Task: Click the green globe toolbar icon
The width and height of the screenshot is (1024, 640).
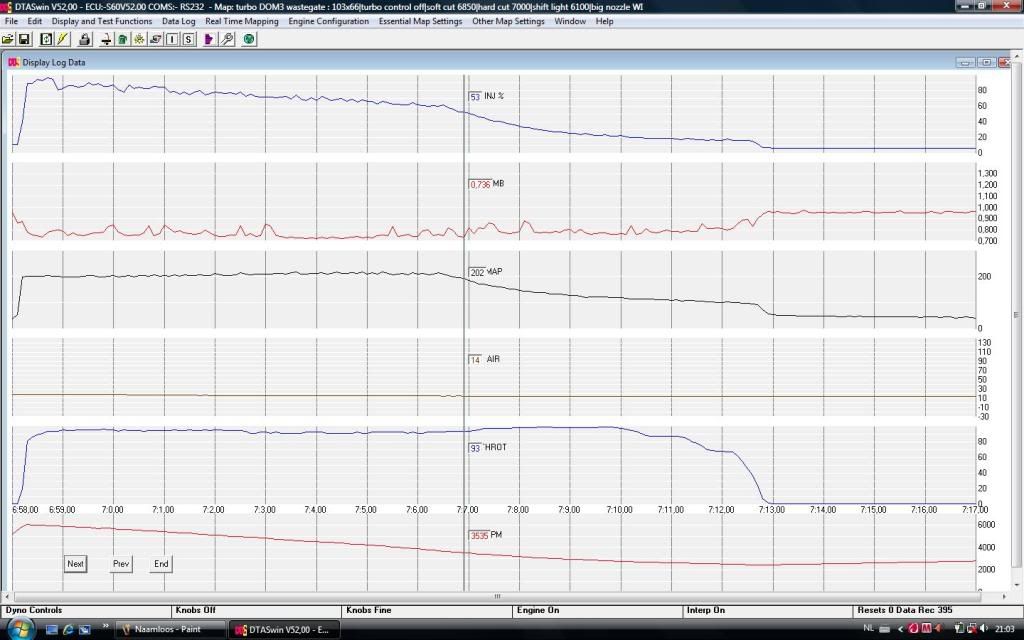Action: tap(248, 39)
